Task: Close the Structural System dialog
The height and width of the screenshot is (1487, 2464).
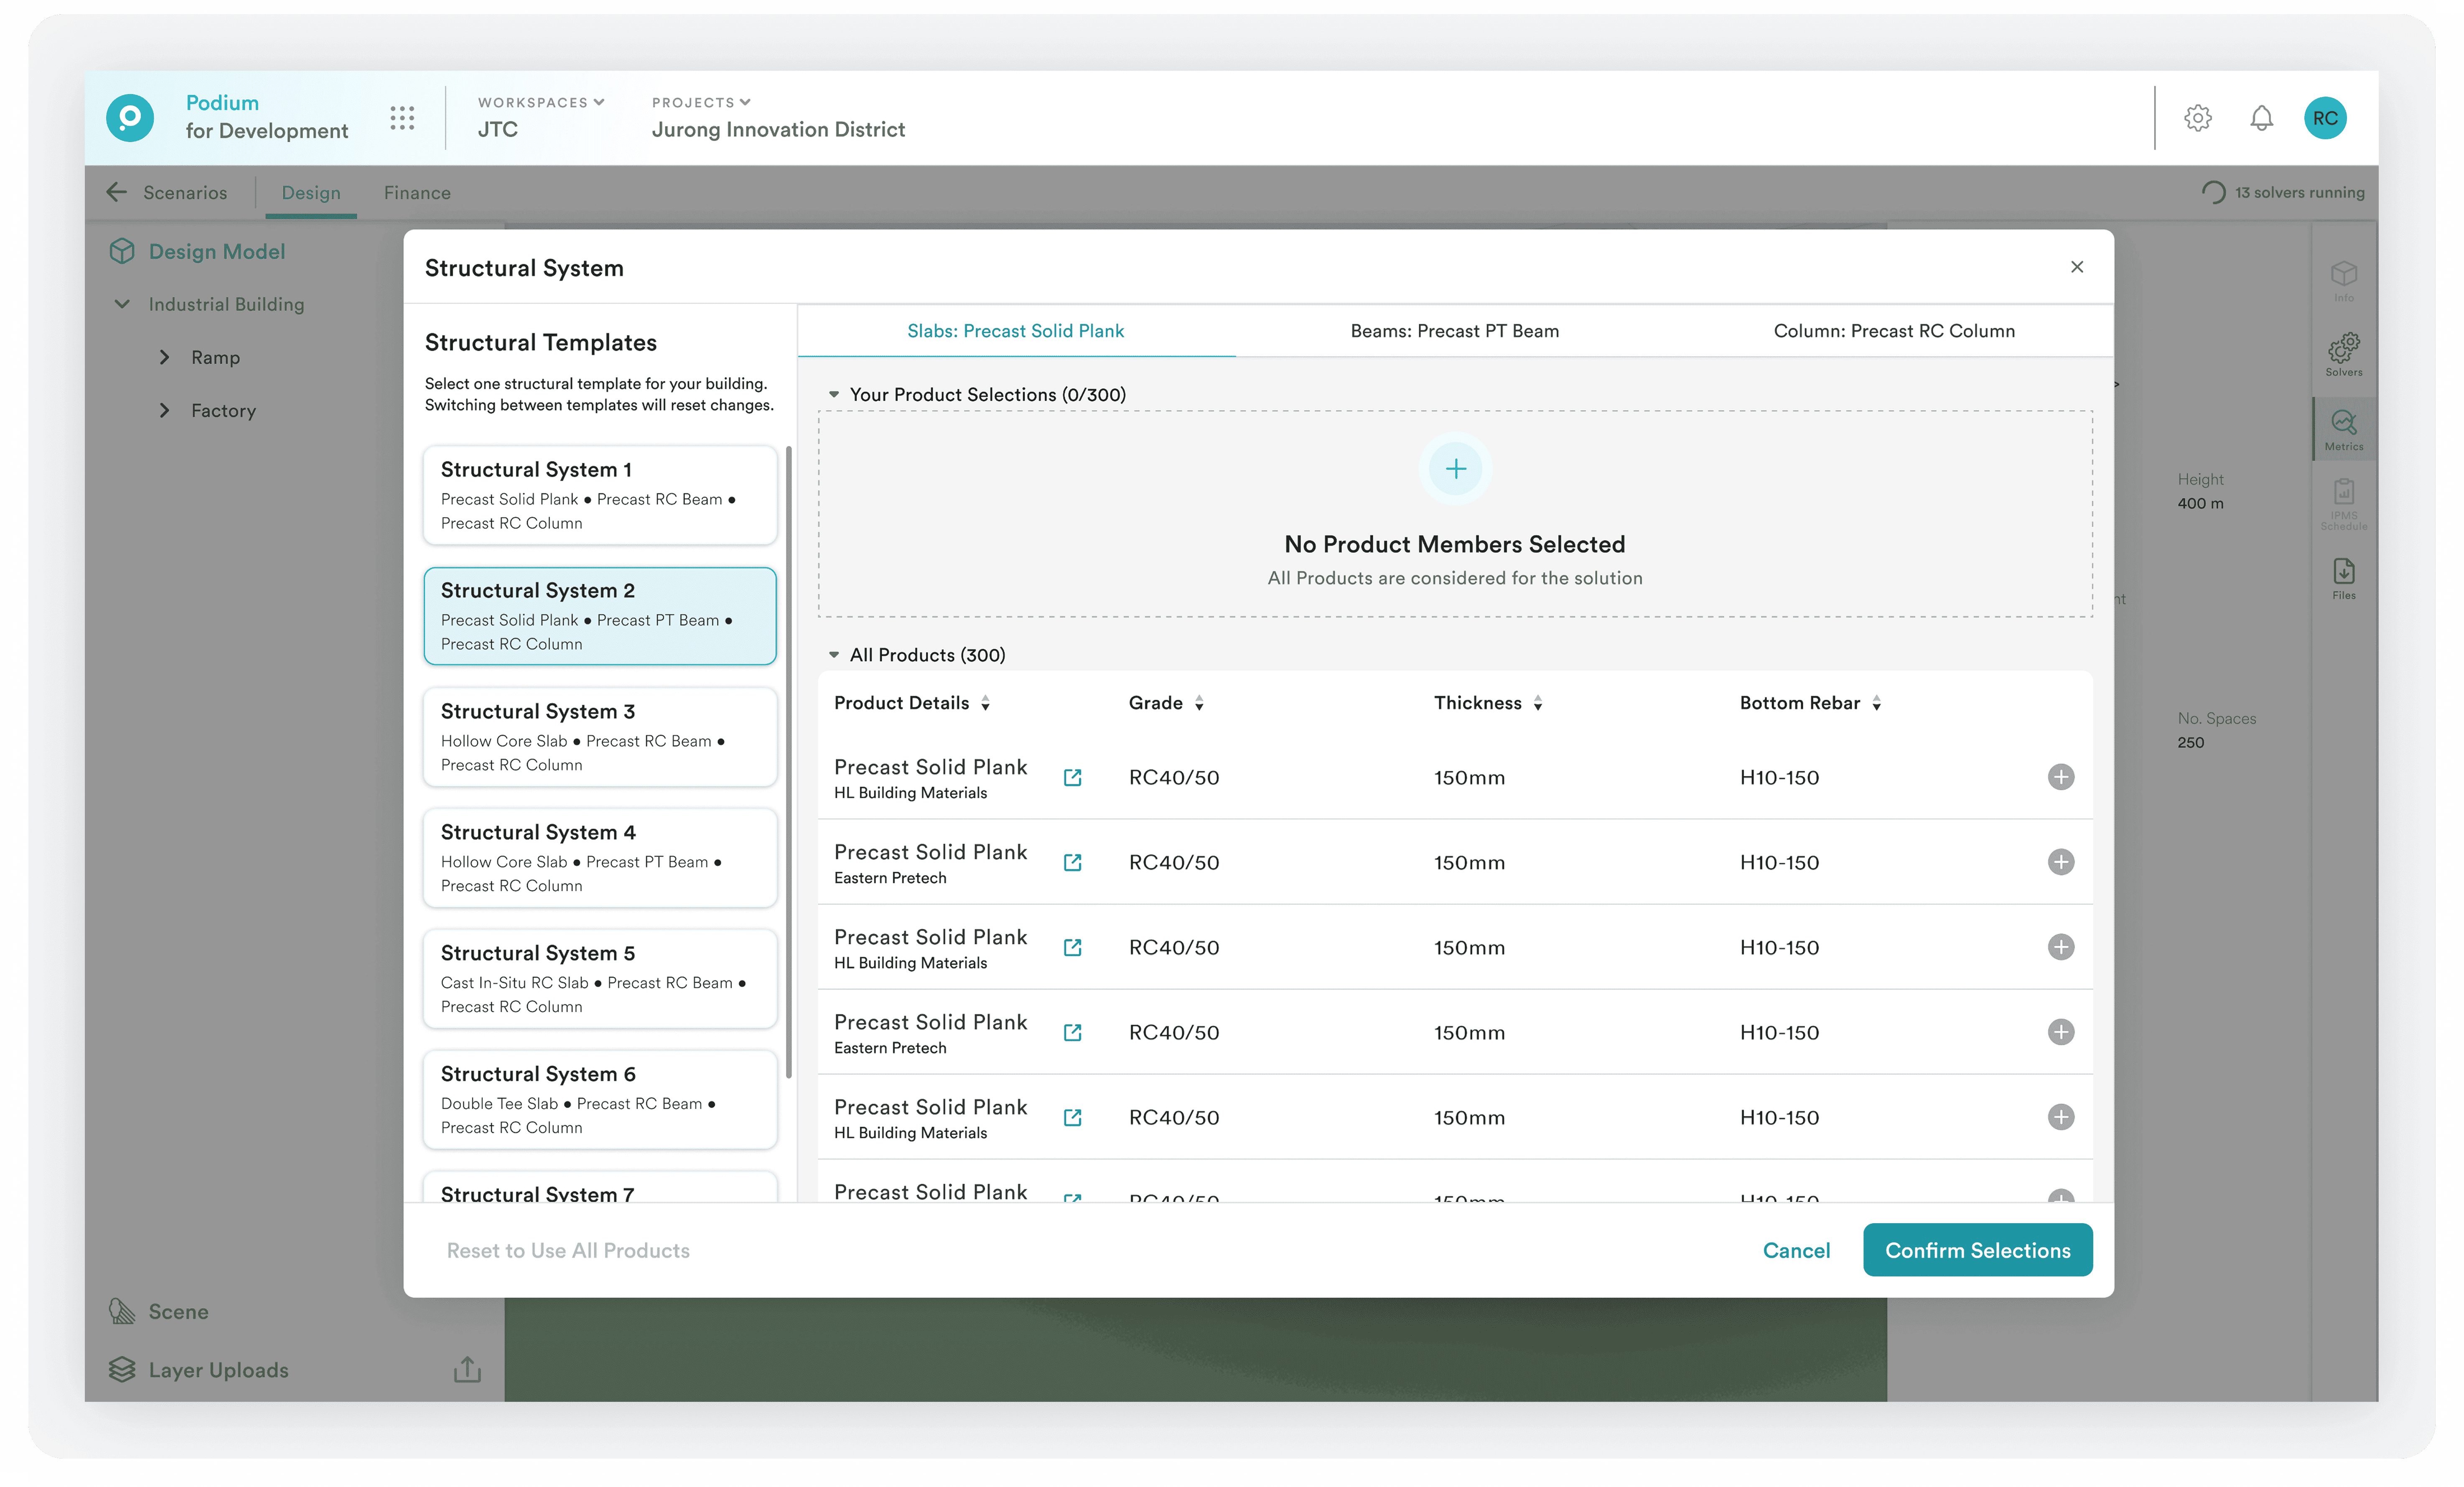Action: tap(2077, 267)
